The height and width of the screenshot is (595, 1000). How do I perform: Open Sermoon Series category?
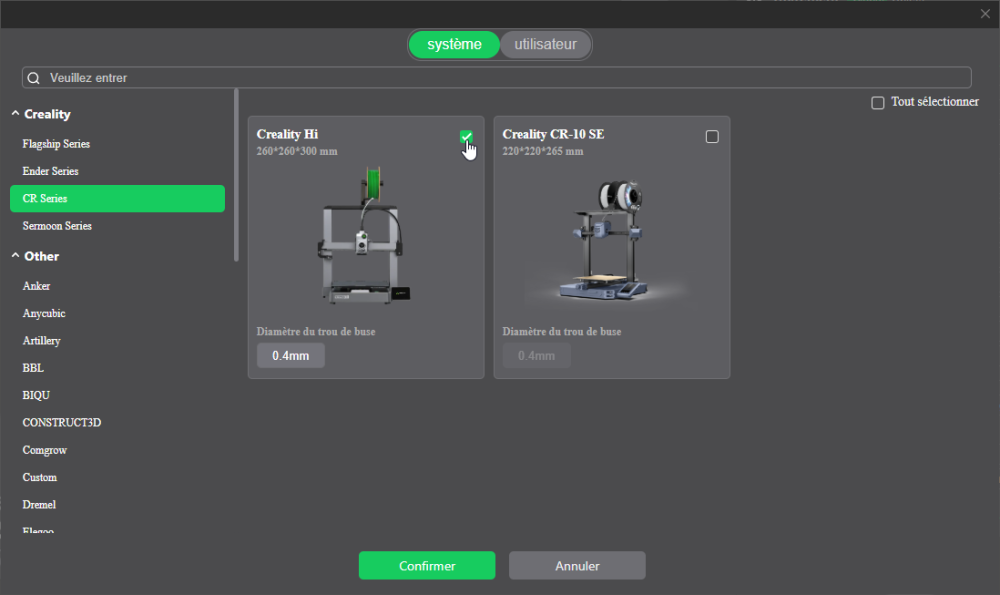117,226
